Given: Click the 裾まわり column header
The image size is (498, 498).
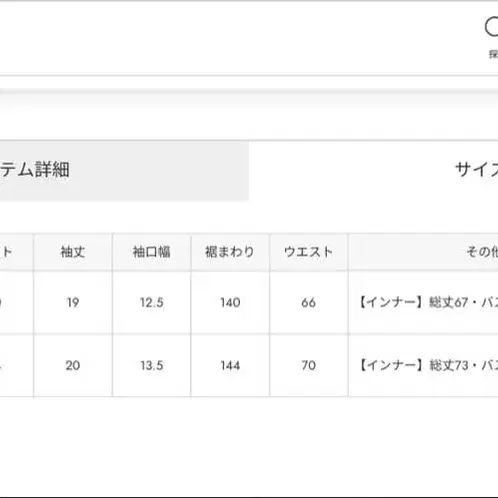Looking at the screenshot, I should point(230,252).
